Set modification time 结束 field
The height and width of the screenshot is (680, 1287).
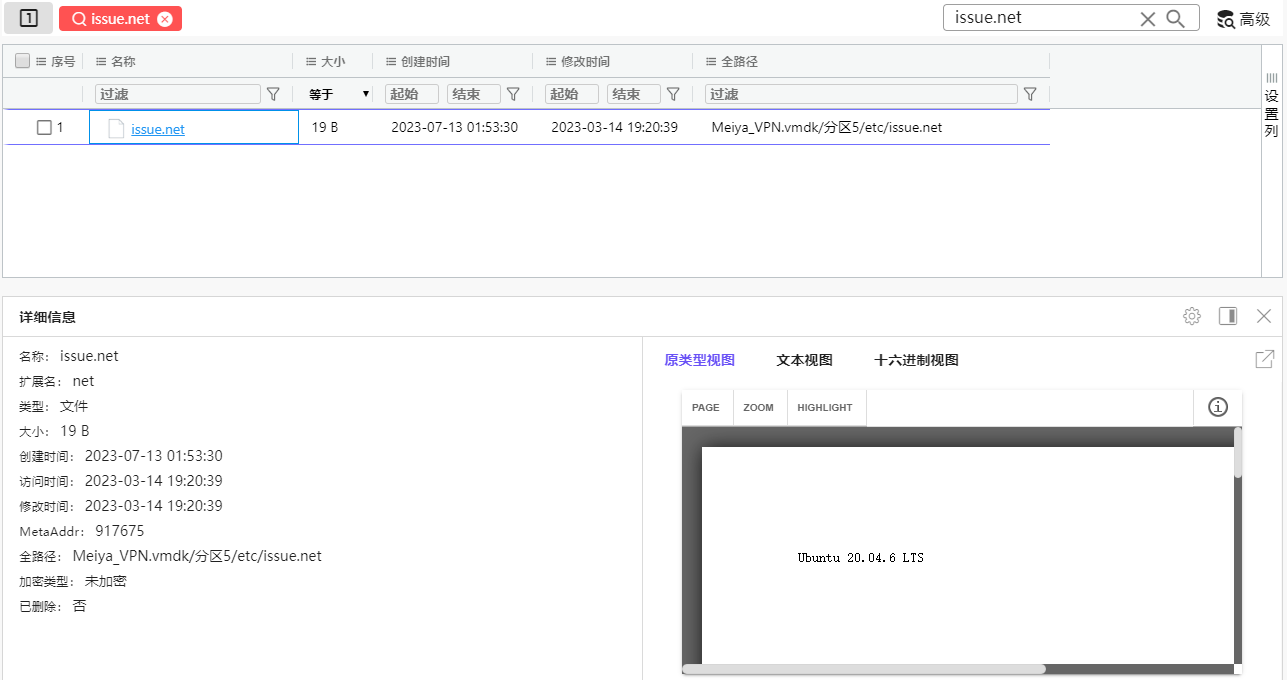(634, 94)
